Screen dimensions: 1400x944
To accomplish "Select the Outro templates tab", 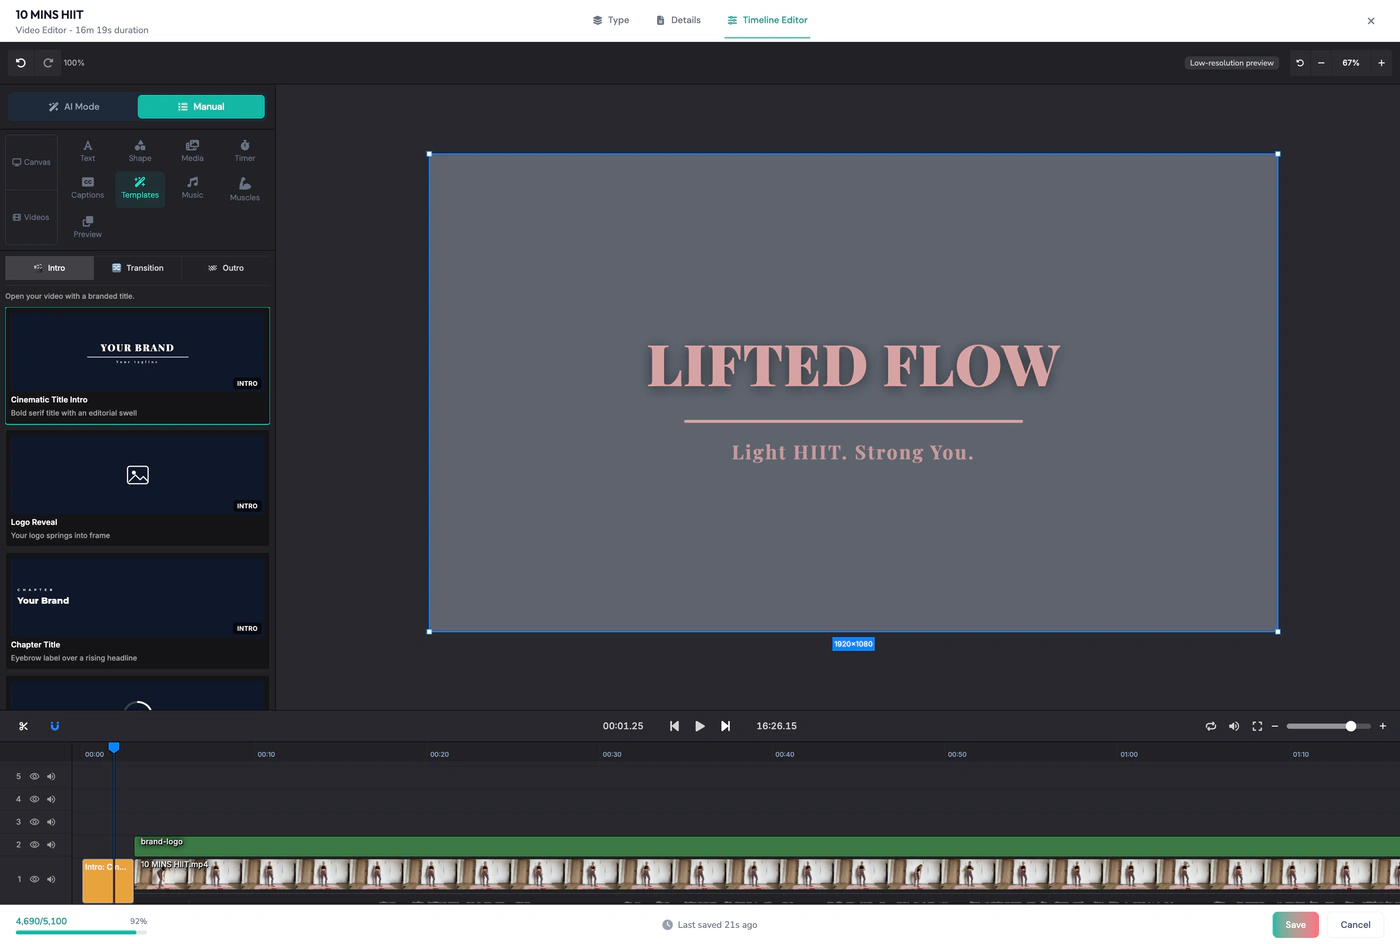I will (x=226, y=268).
